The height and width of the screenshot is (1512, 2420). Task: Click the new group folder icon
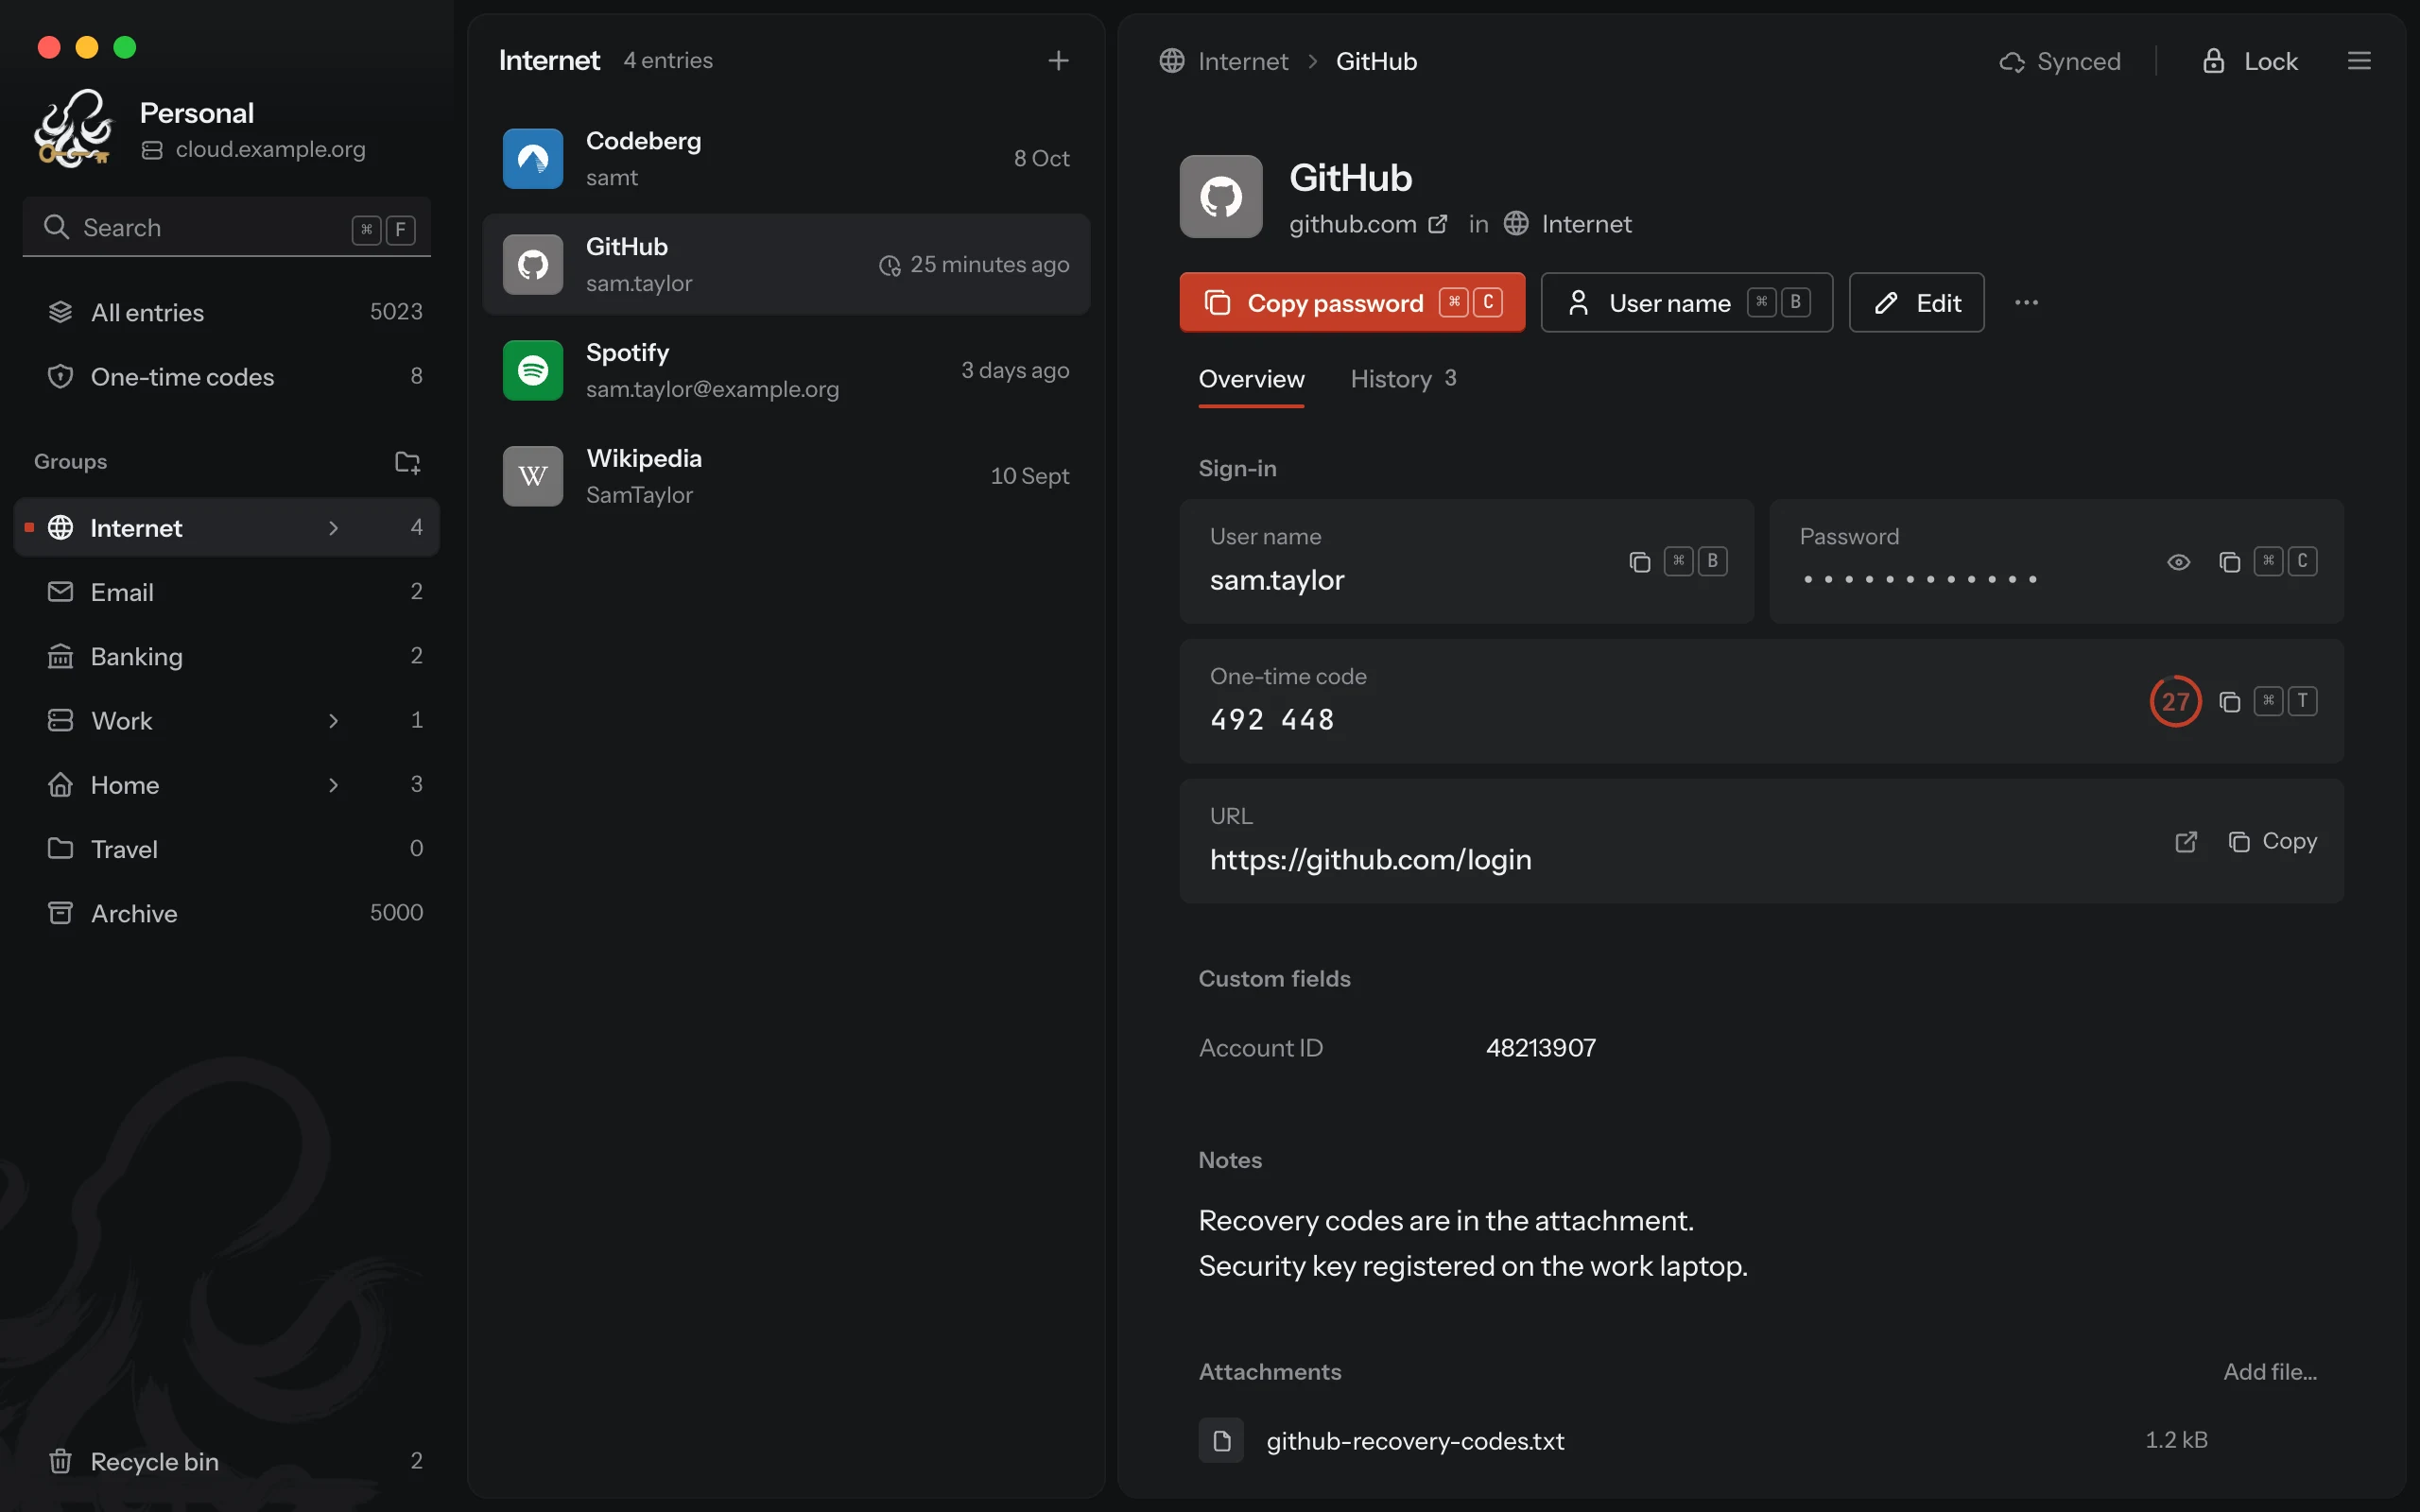click(x=407, y=462)
